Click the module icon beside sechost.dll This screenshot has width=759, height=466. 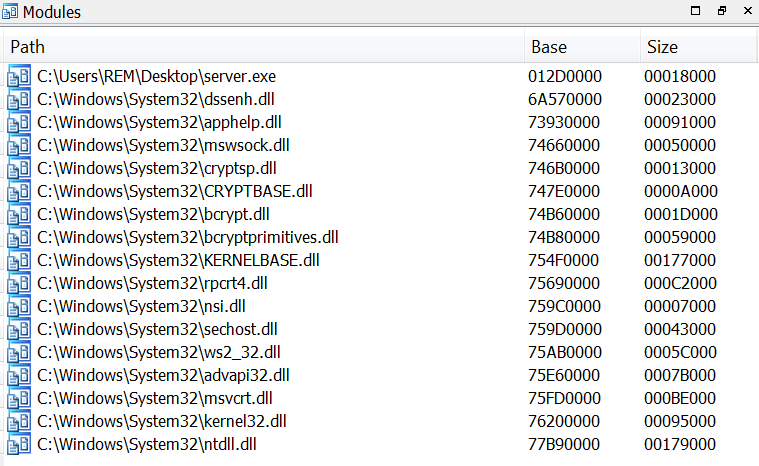[x=19, y=329]
